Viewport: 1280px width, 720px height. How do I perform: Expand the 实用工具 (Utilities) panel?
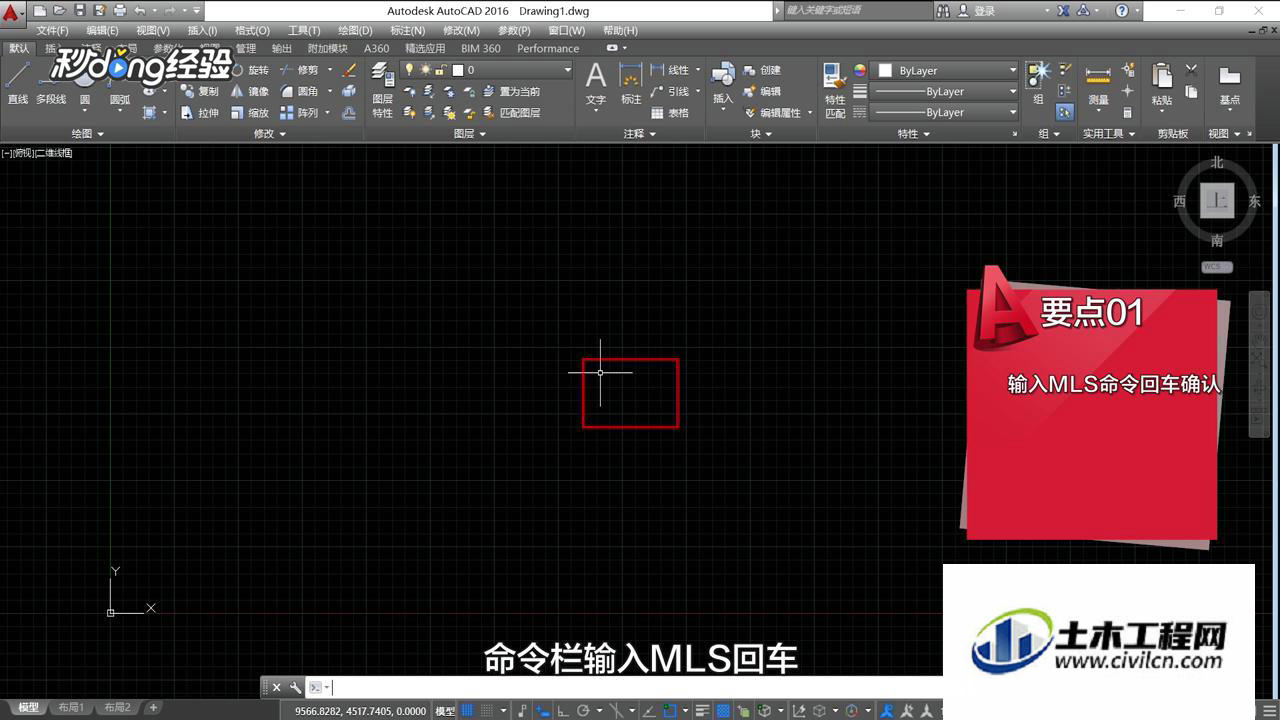[x=1109, y=133]
